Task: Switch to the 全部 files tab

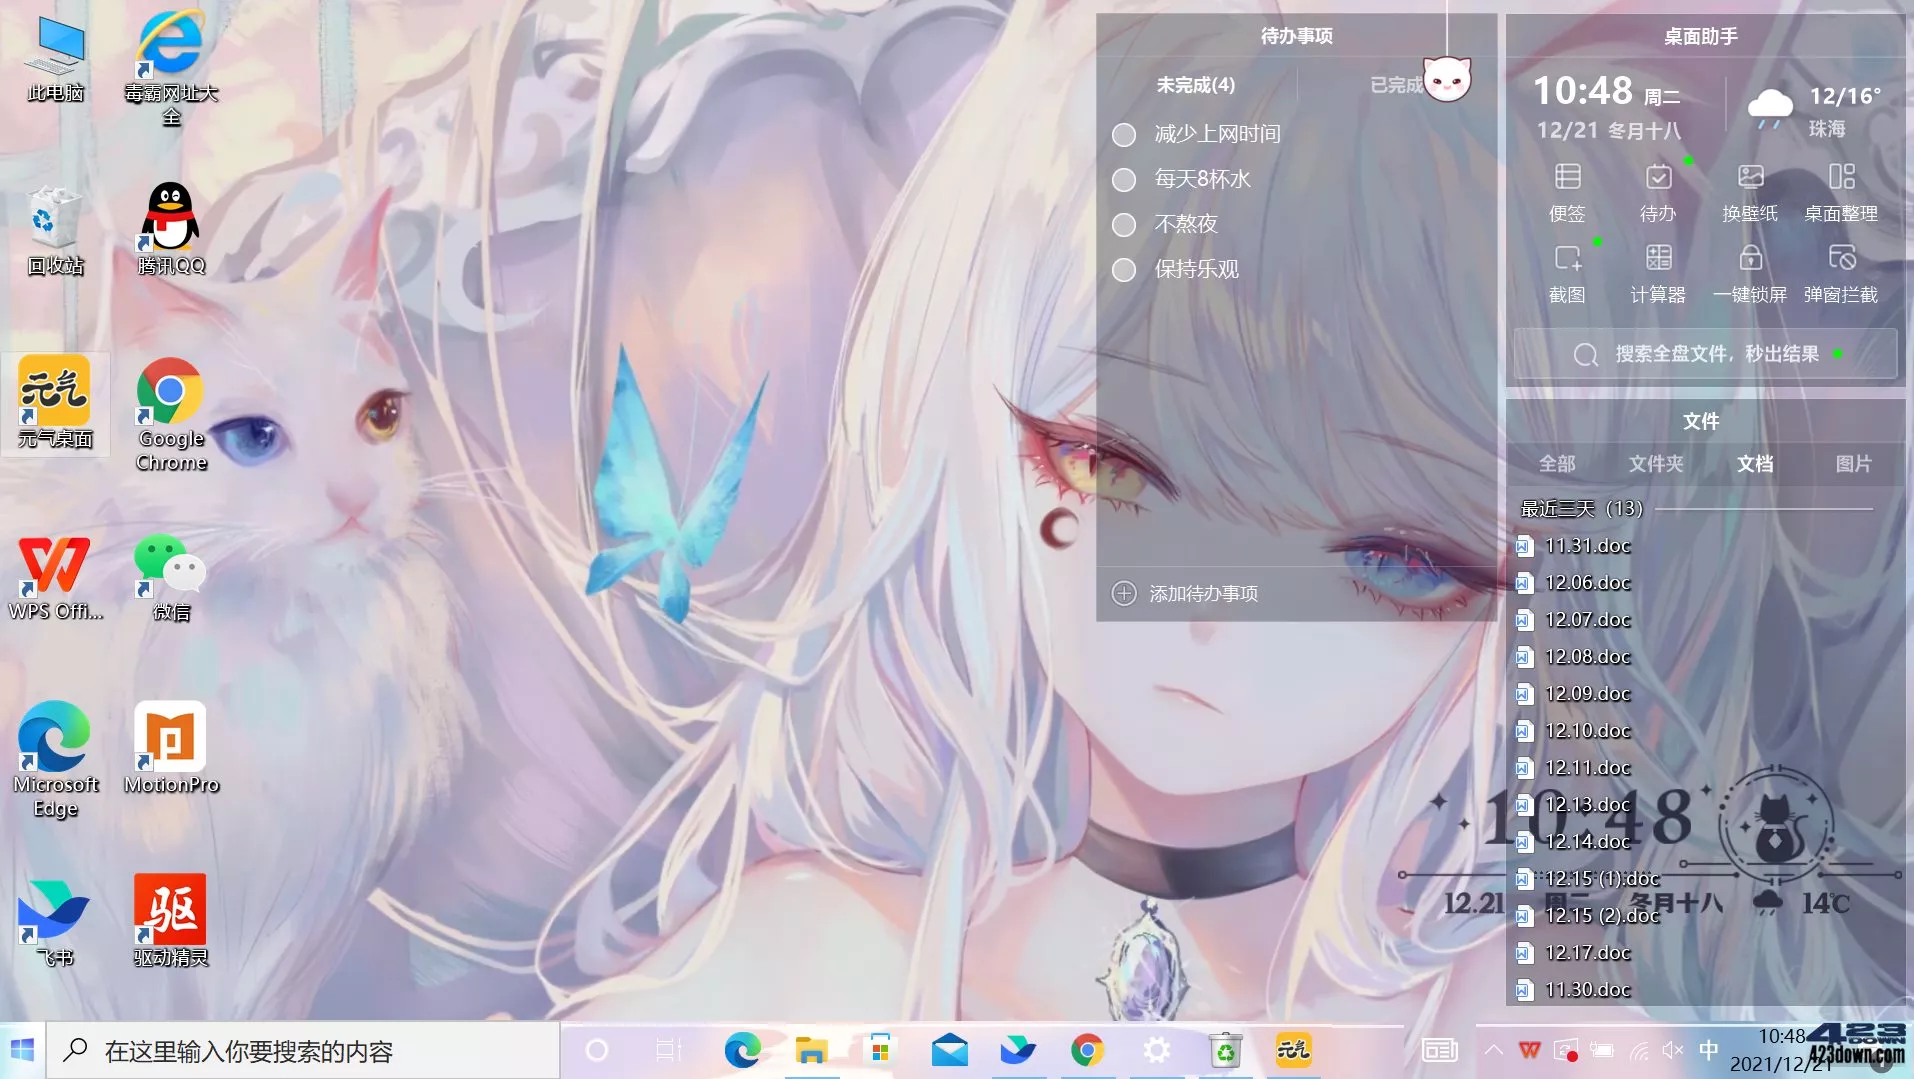Action: (1557, 464)
